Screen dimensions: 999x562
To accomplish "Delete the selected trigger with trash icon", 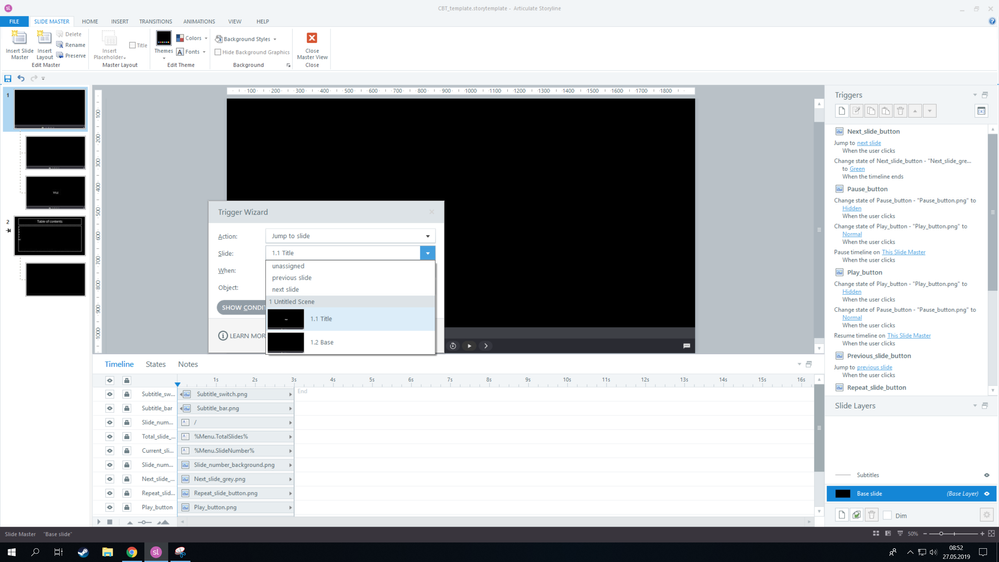I will pos(900,111).
